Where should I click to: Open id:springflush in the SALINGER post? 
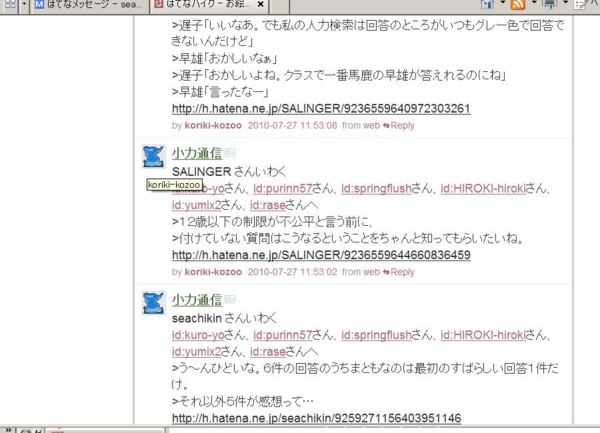coord(376,189)
